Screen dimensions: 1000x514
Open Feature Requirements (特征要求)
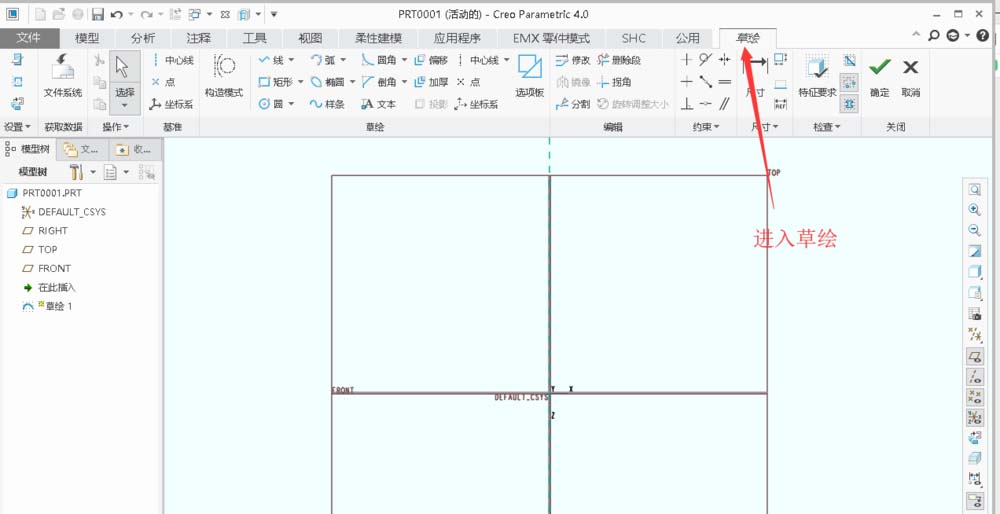(x=818, y=77)
